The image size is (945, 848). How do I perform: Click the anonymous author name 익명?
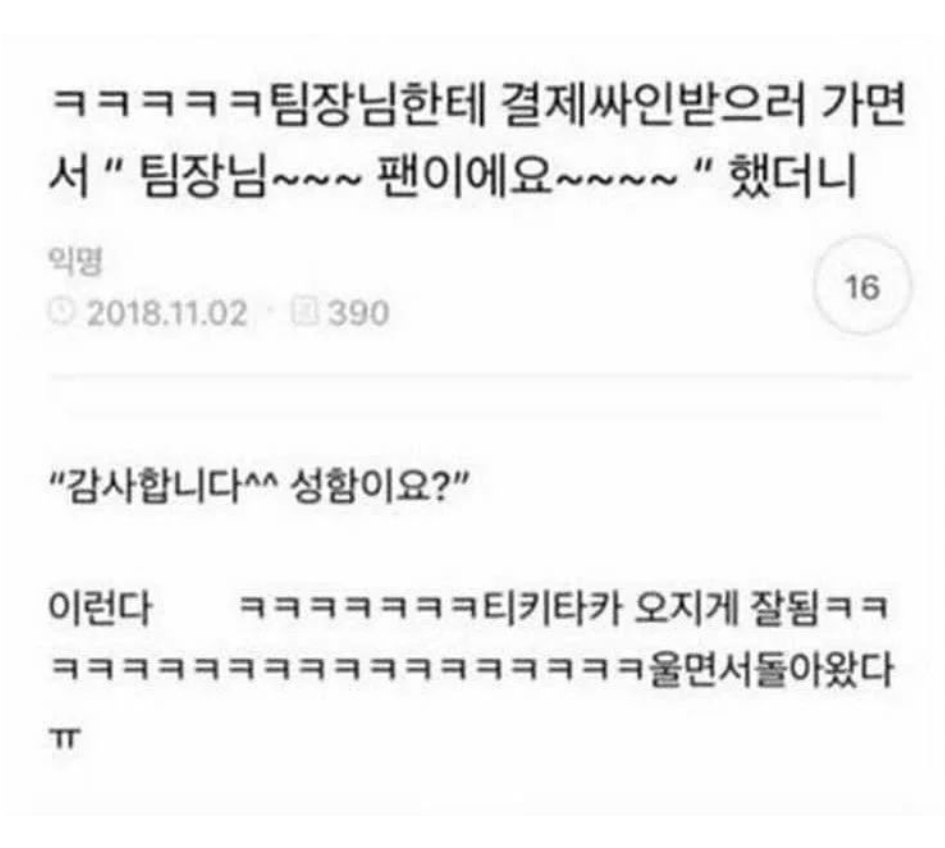(75, 261)
